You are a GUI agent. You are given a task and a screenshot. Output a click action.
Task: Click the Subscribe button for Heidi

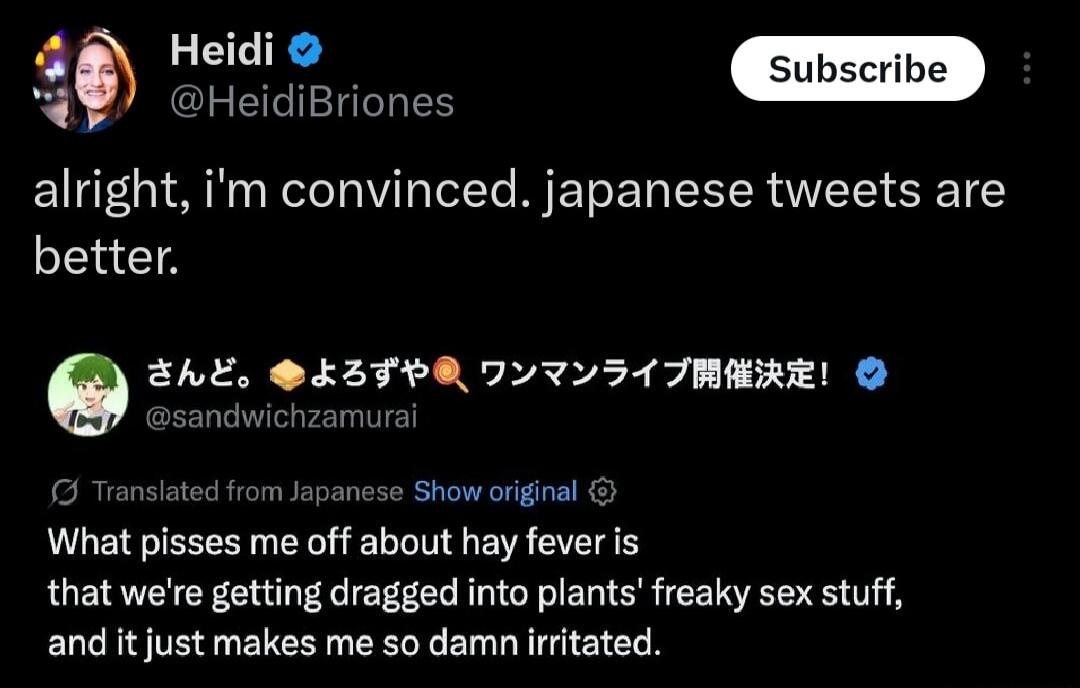(857, 69)
